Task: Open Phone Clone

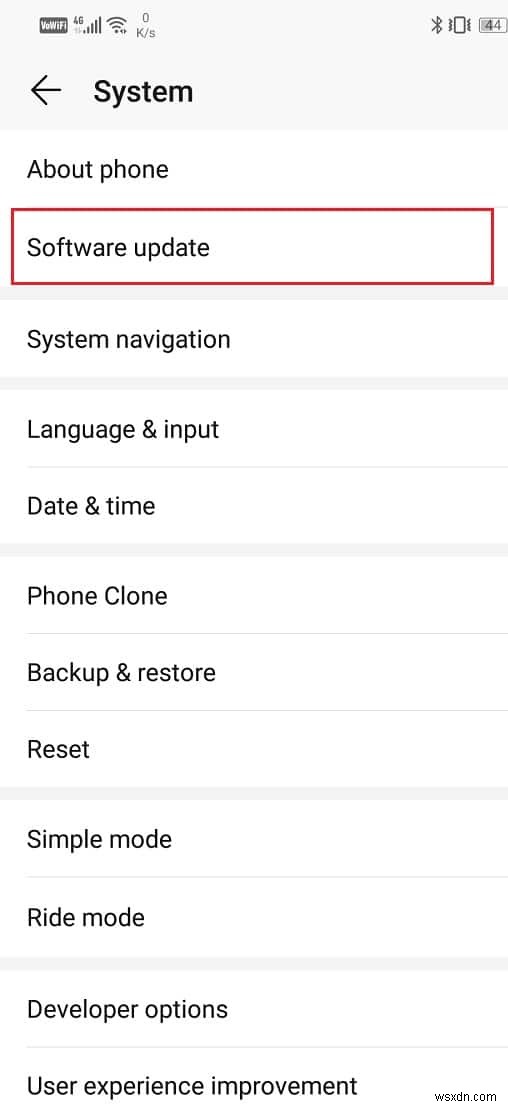Action: [254, 595]
